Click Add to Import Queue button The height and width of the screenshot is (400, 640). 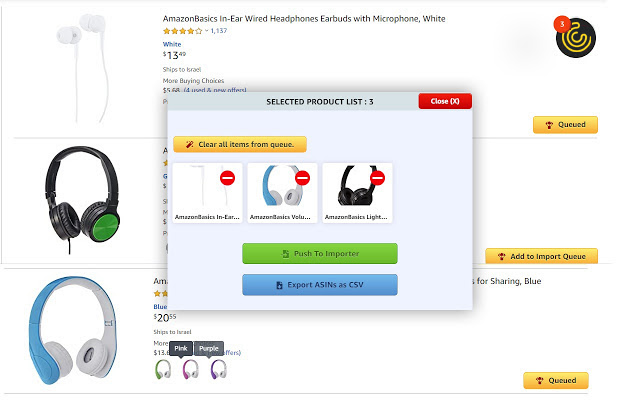(541, 256)
